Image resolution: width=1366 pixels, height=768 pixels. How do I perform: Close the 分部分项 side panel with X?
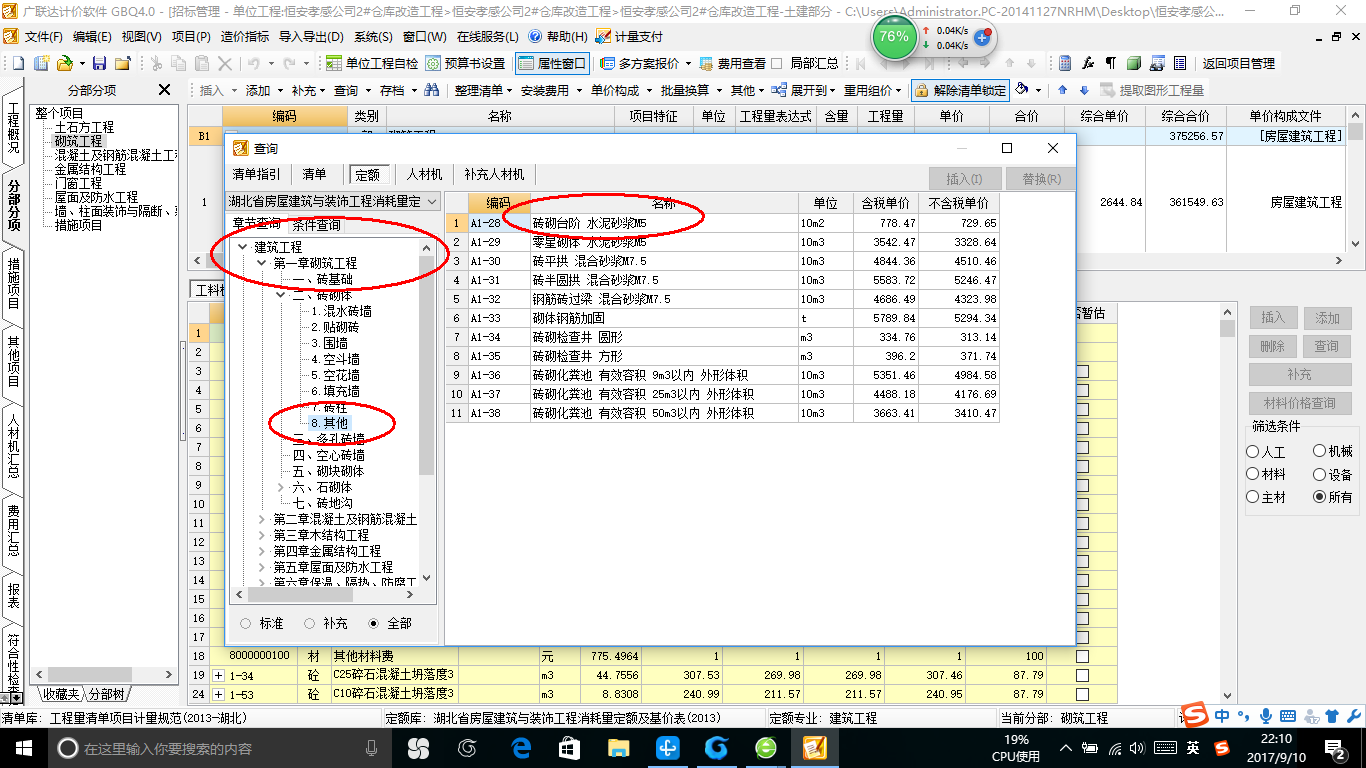click(x=165, y=90)
